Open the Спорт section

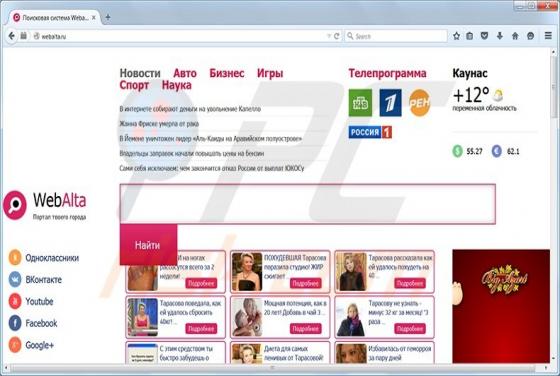click(134, 85)
